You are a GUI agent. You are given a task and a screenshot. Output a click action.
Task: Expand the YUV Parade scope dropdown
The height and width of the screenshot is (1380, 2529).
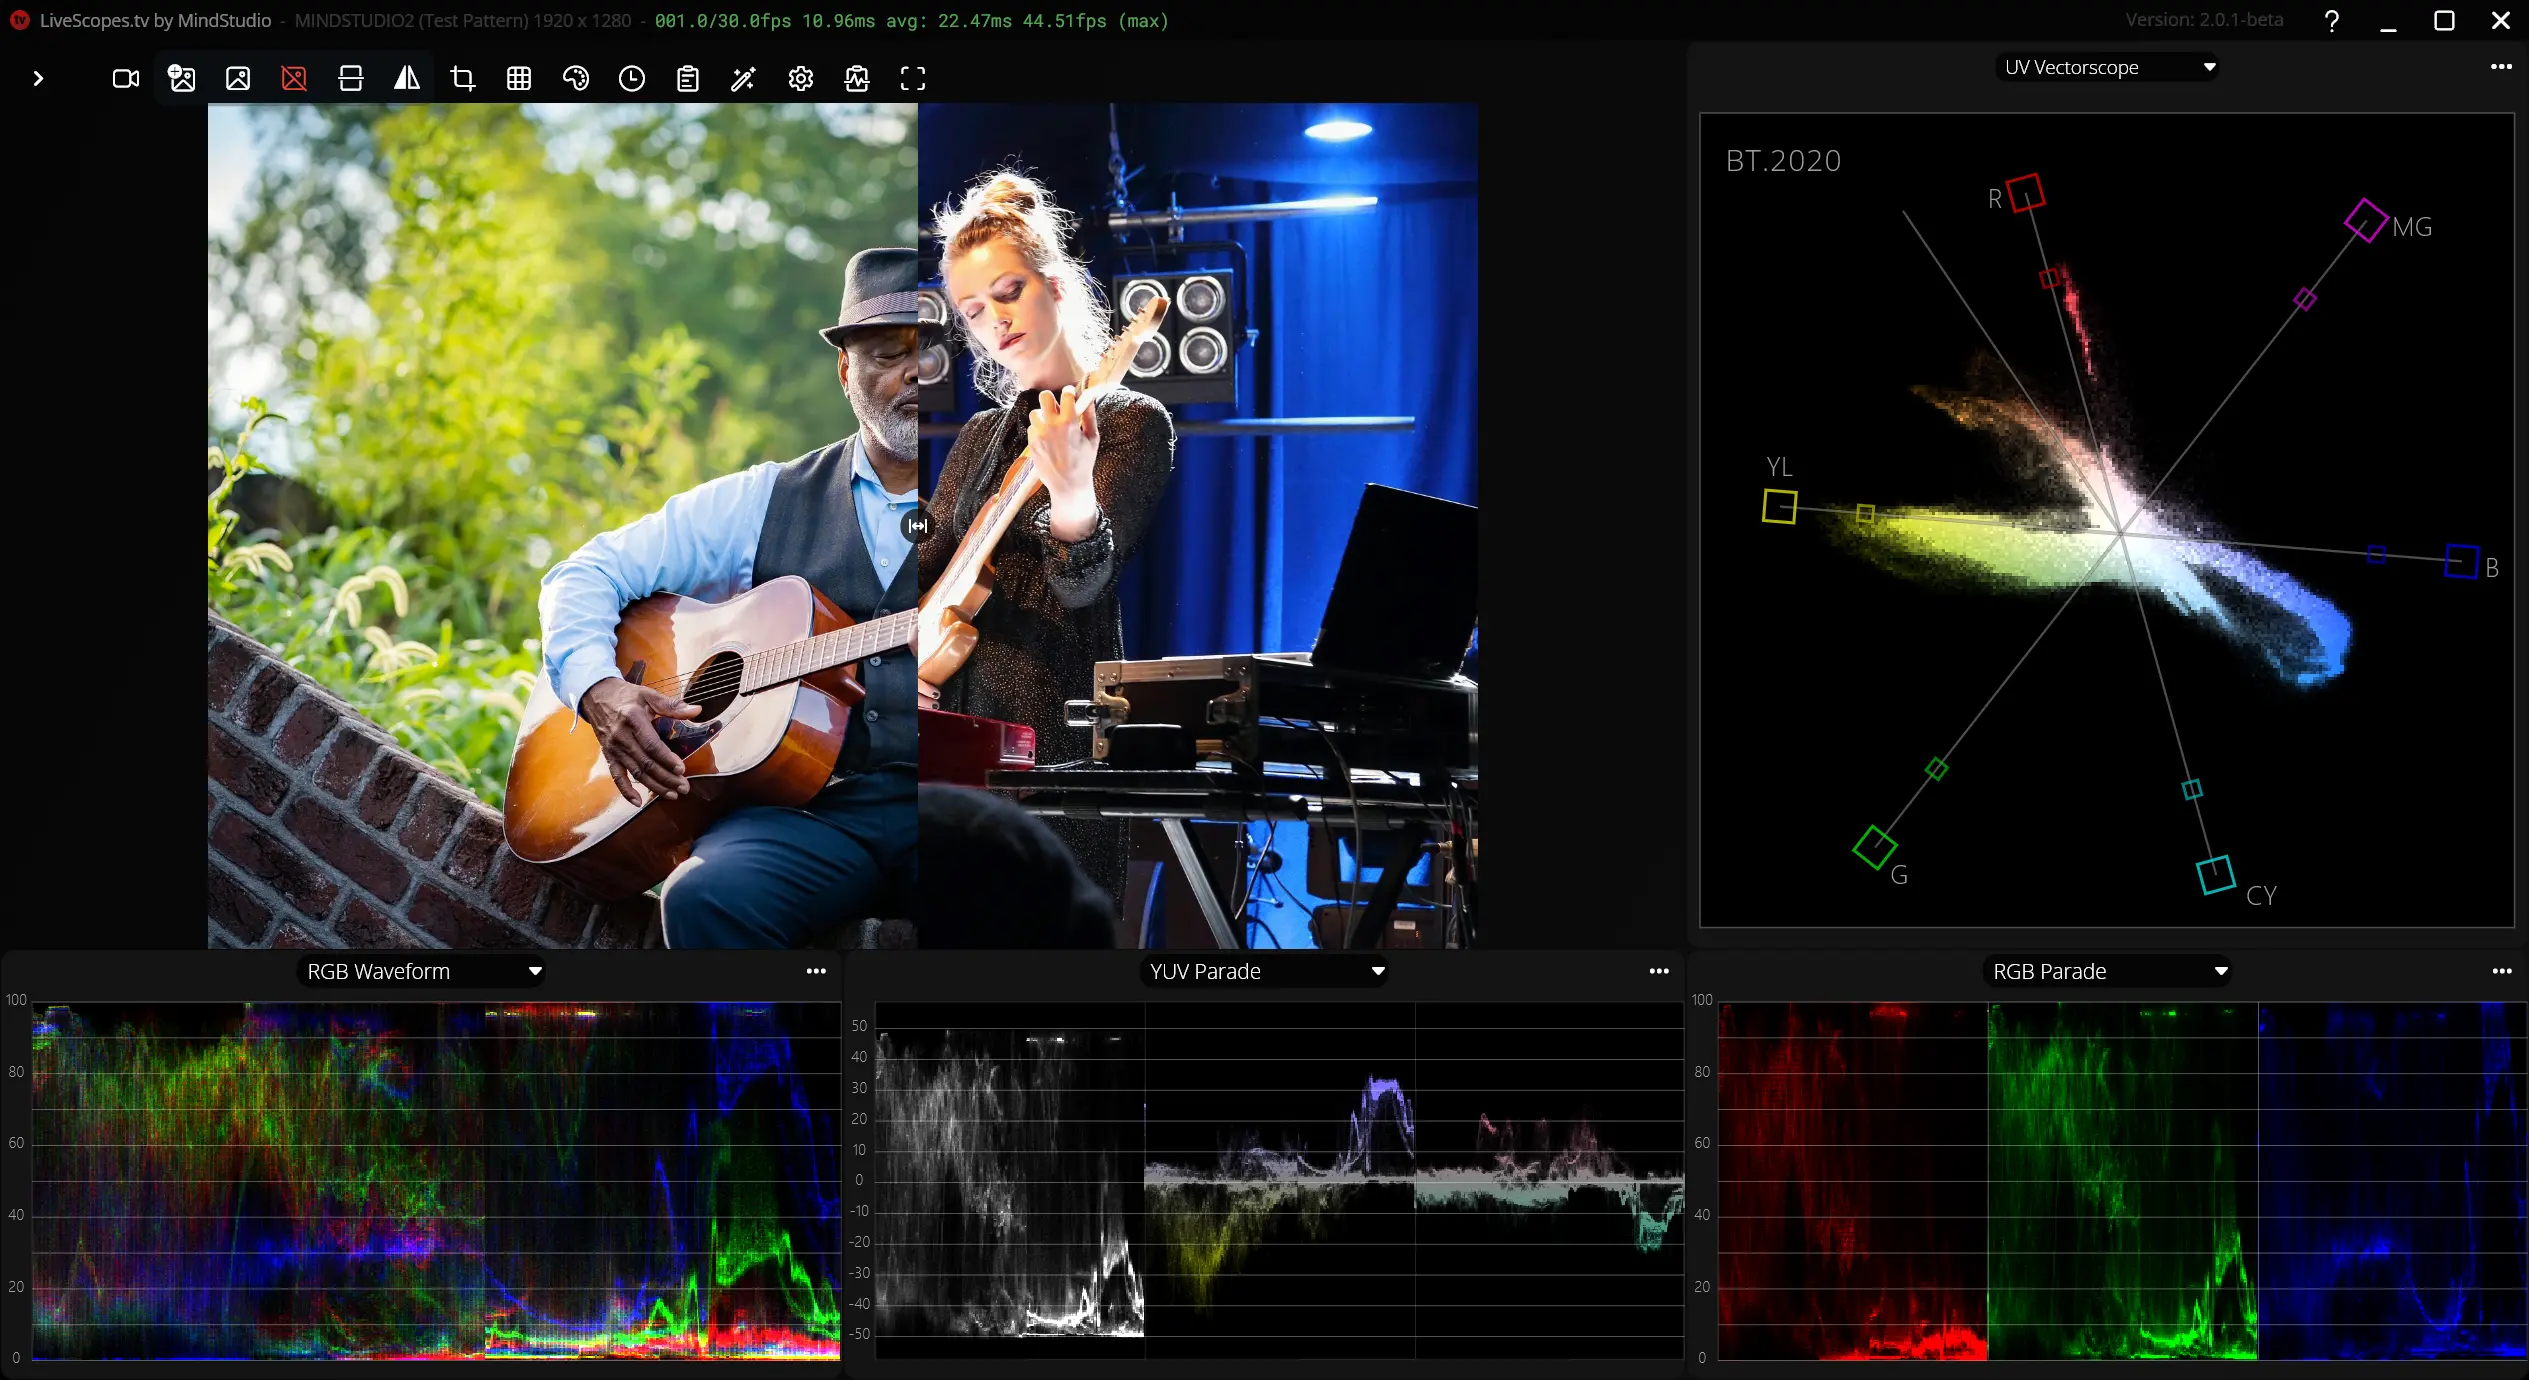(x=1378, y=970)
